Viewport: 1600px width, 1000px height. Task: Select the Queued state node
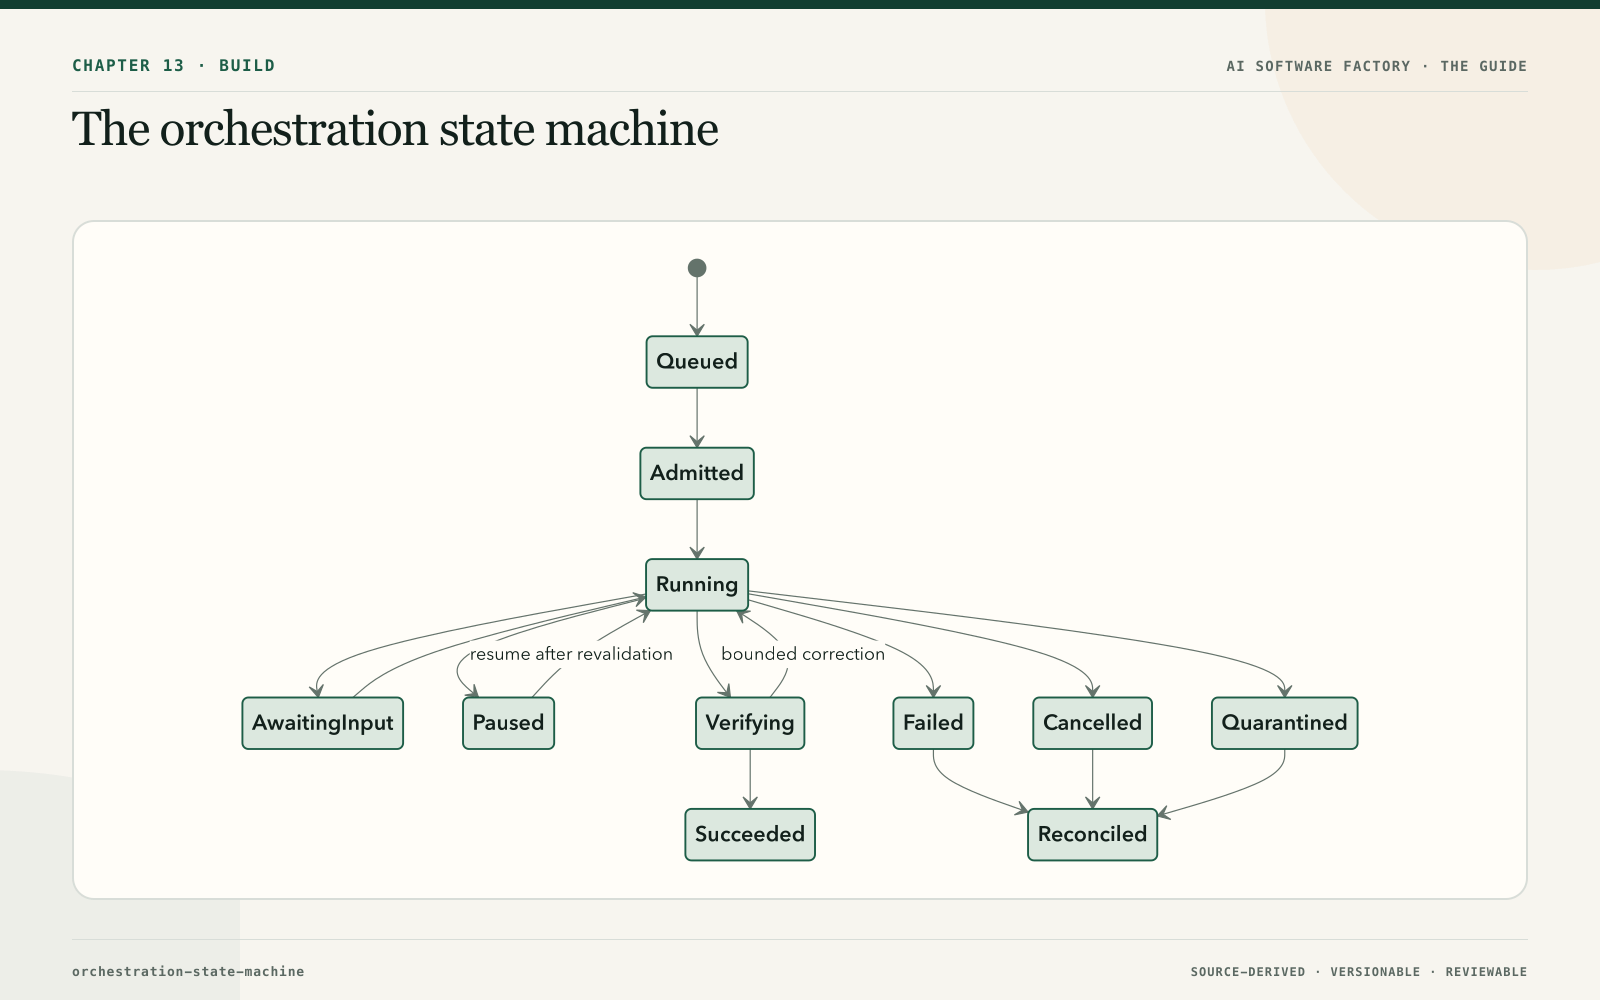pyautogui.click(x=697, y=362)
